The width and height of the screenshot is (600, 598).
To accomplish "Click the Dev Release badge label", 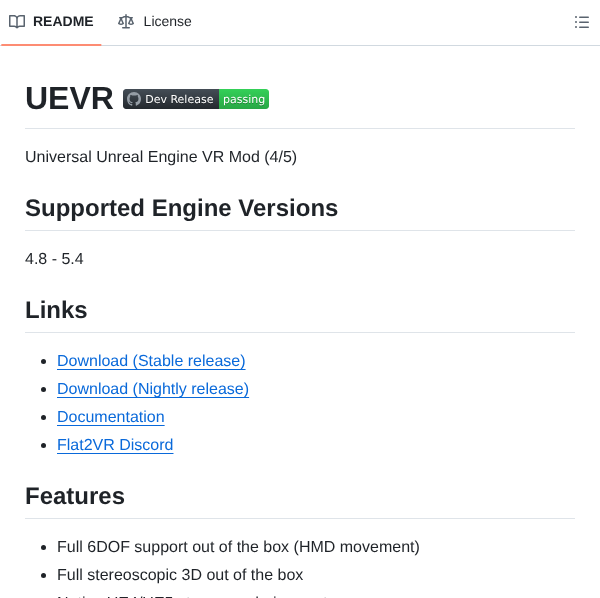I will coord(179,99).
